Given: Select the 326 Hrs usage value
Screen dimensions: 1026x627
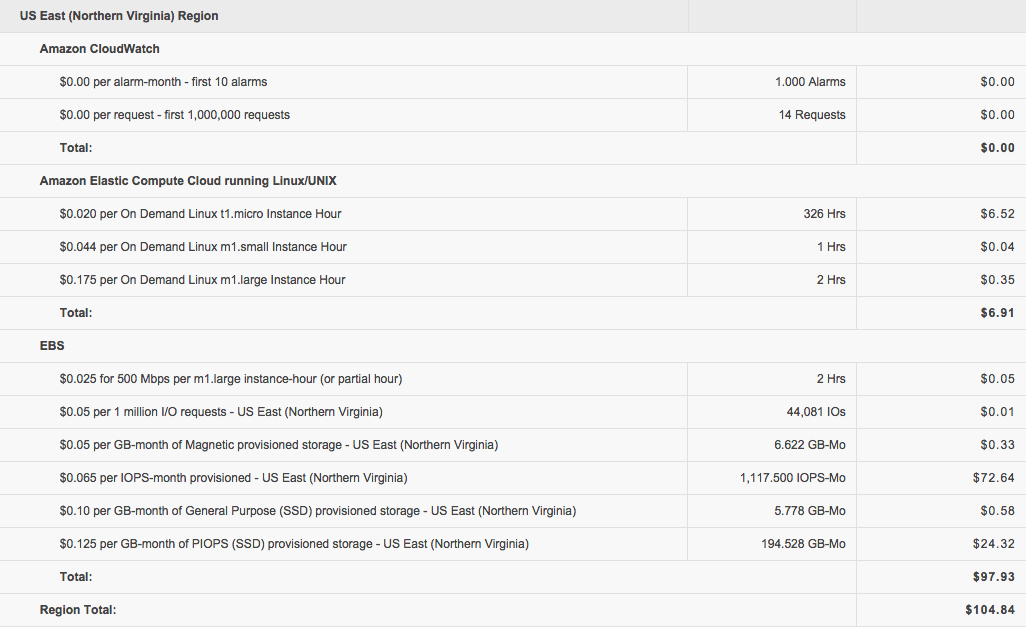Looking at the screenshot, I should (x=824, y=213).
